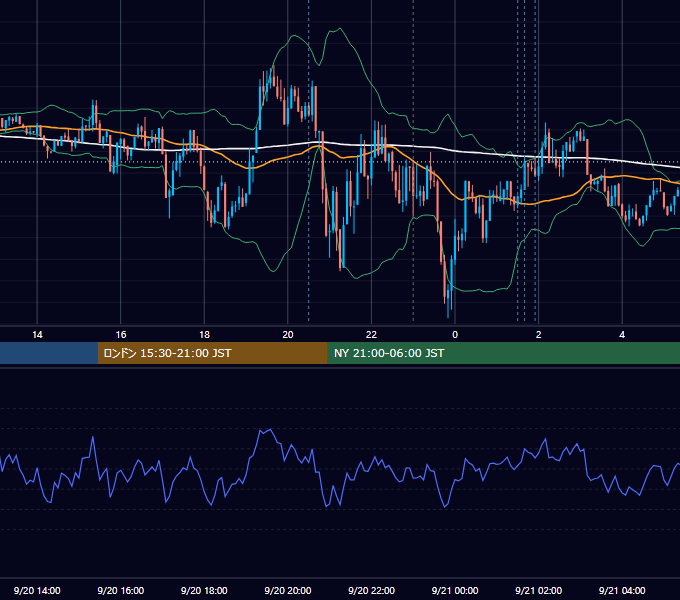Click the 9/20 20:00 time label
Image resolution: width=680 pixels, height=600 pixels.
[x=288, y=590]
